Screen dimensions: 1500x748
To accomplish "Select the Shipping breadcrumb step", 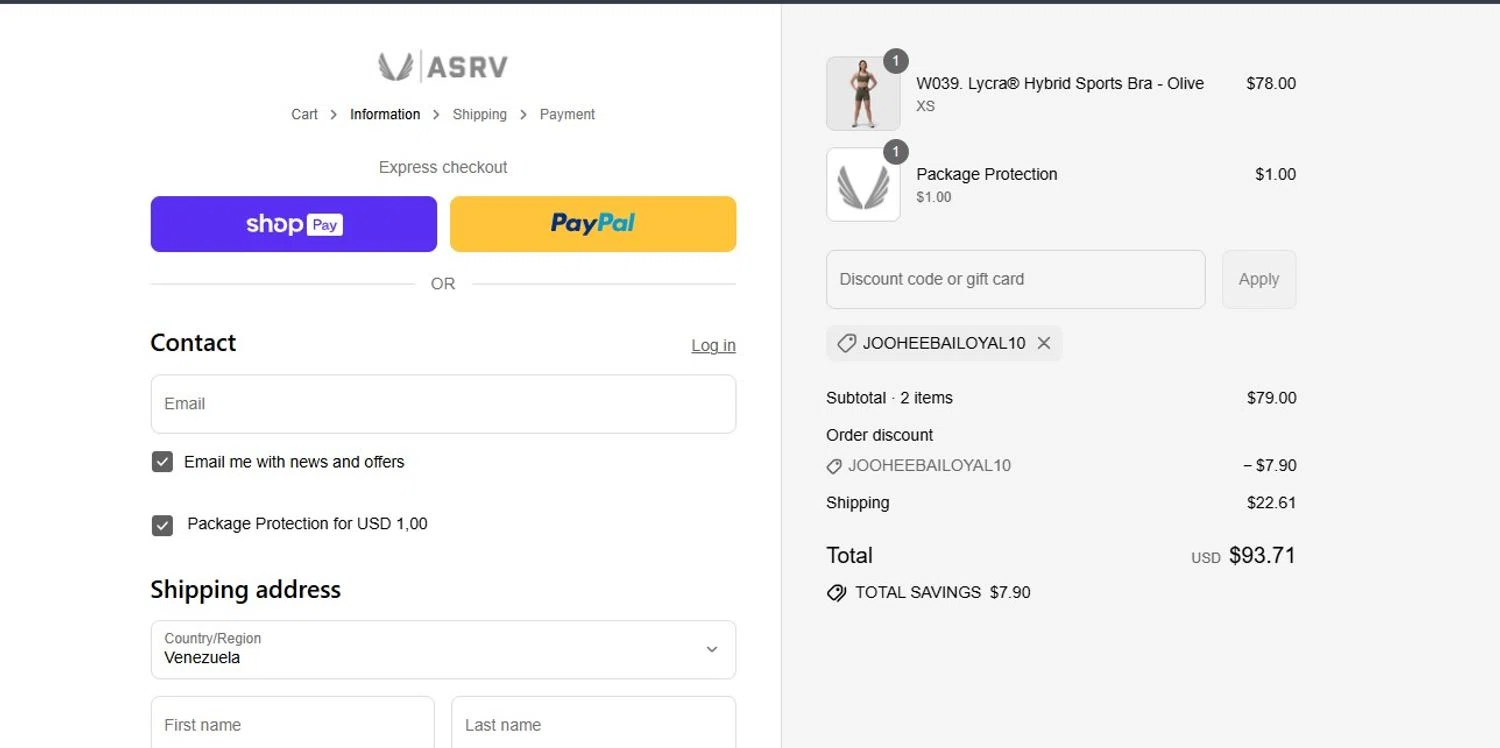I will pyautogui.click(x=480, y=115).
